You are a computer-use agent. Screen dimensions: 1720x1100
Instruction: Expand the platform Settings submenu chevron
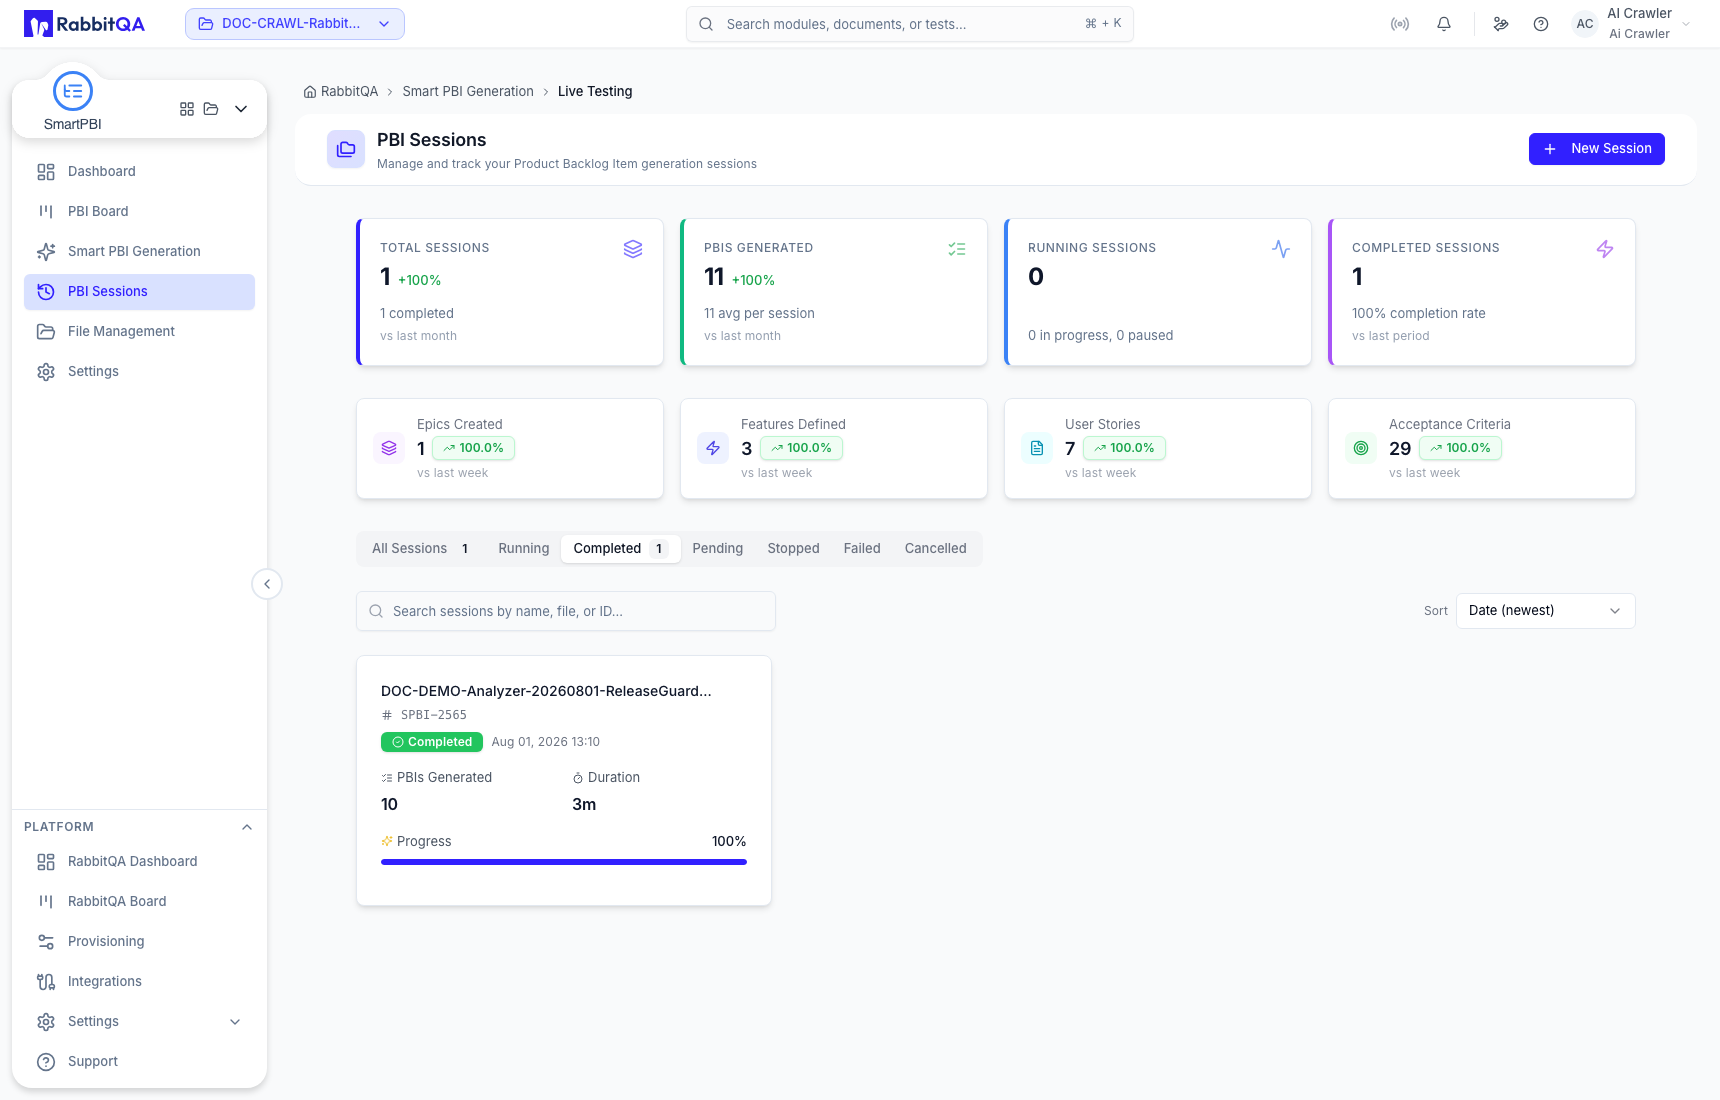click(235, 1022)
